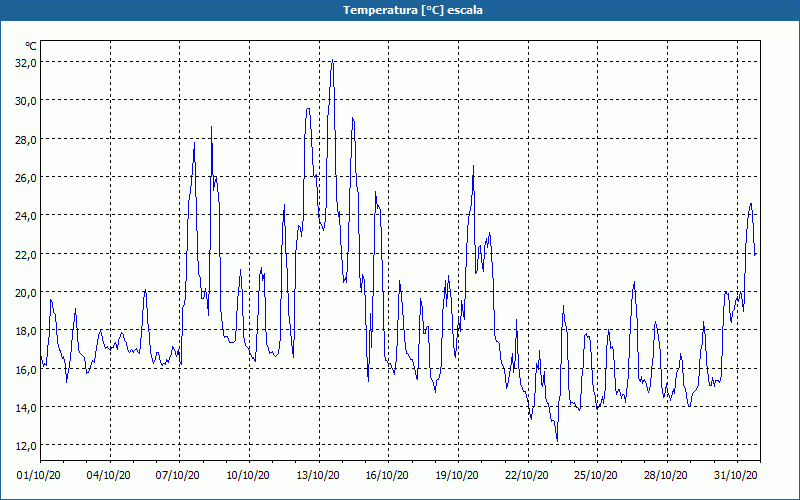This screenshot has width=800, height=500.
Task: Click the 32,0 y-axis label
Action: pos(25,62)
